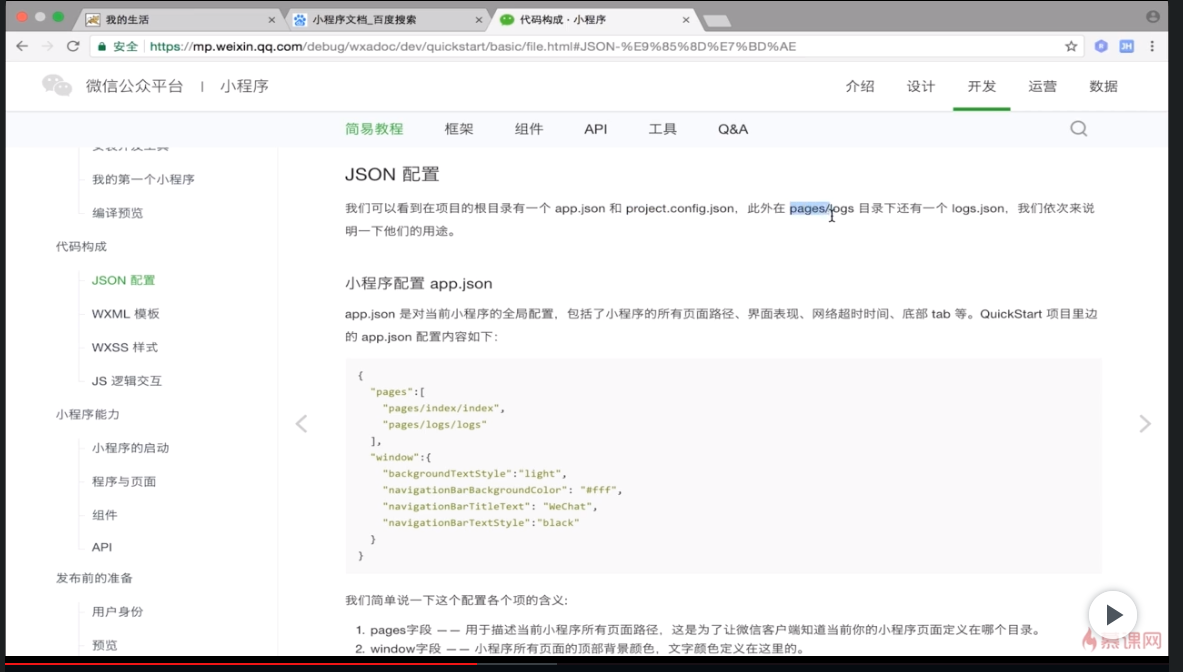Click the 小程序配置 app.json heading
This screenshot has height=672, width=1183.
coord(418,284)
